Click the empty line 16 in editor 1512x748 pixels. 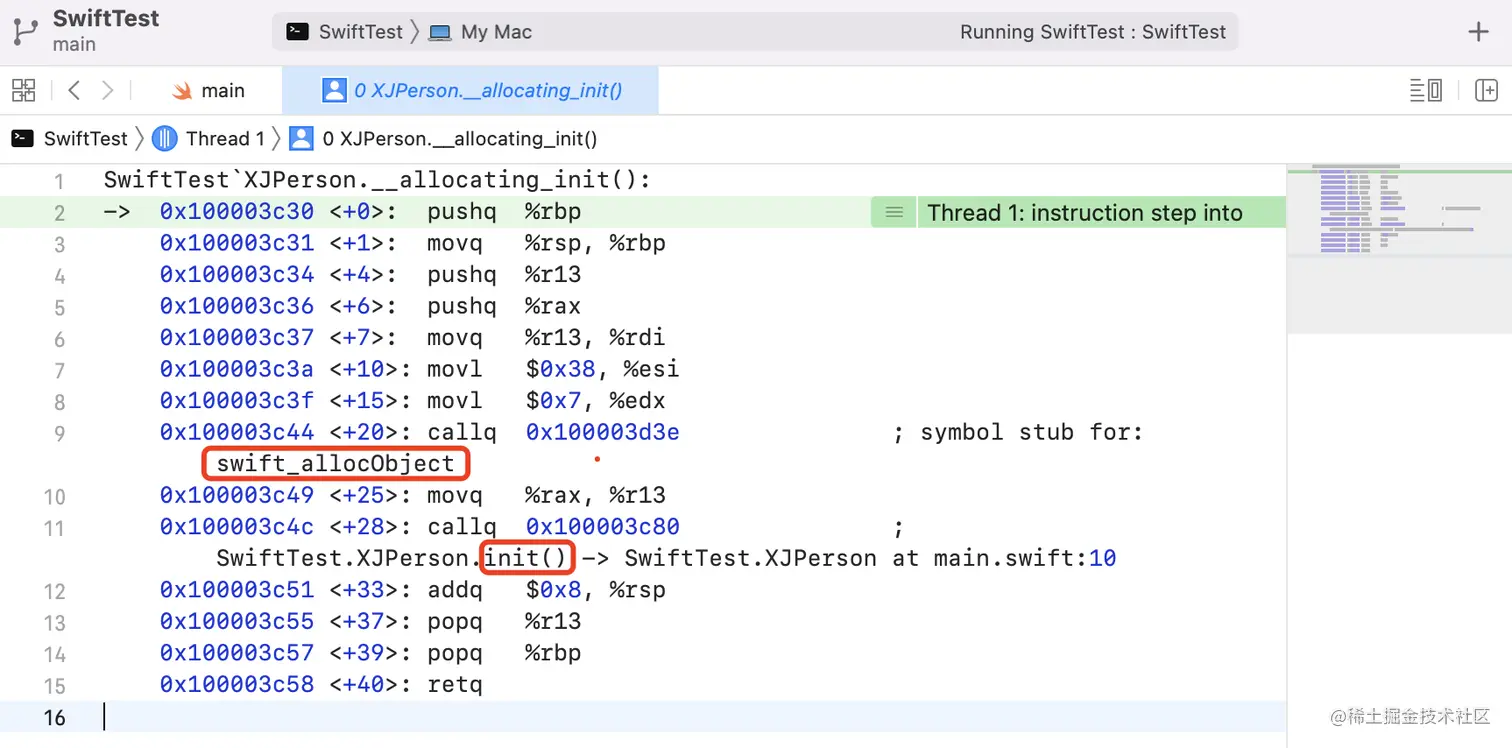(644, 716)
